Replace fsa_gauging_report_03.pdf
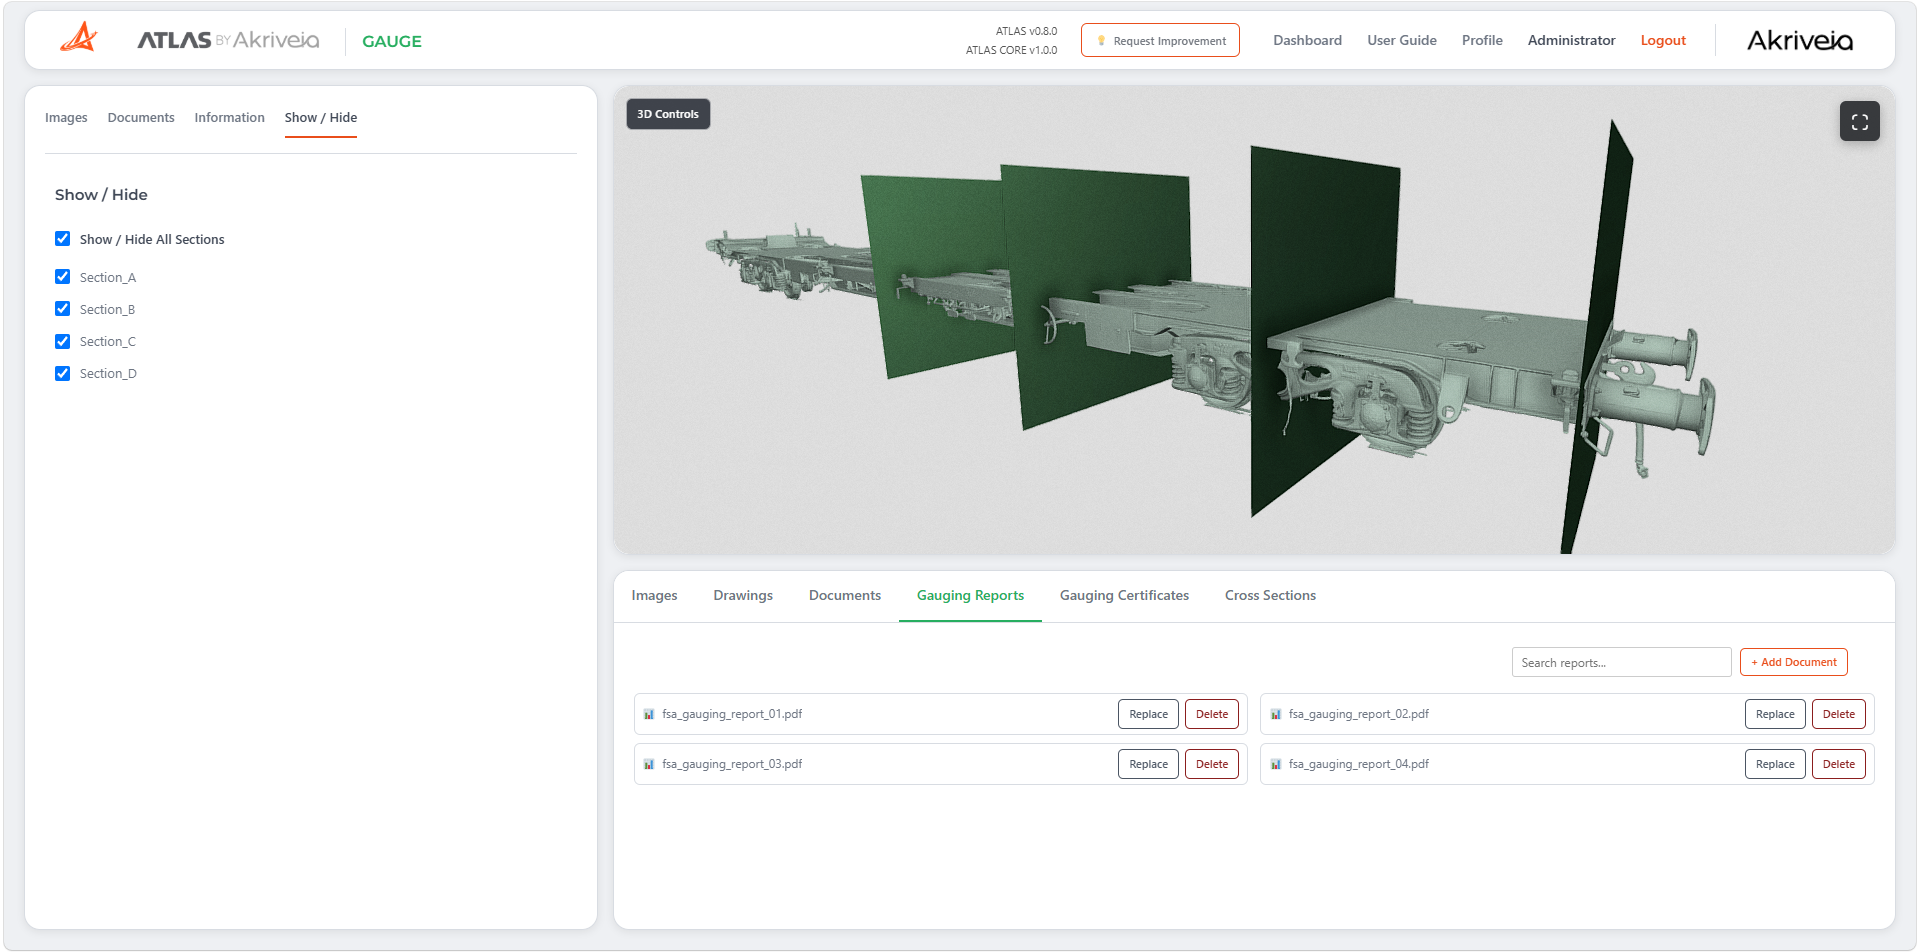The image size is (1917, 952). [1148, 764]
